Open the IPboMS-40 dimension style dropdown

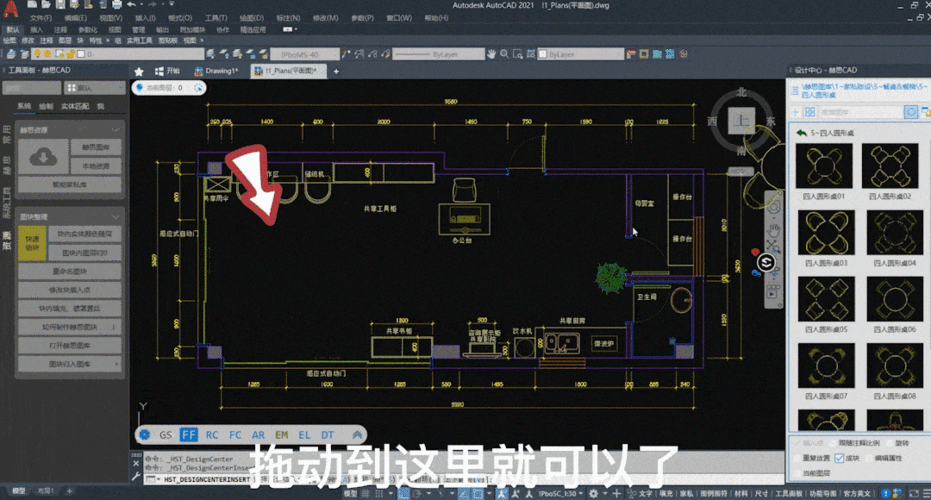pos(305,54)
